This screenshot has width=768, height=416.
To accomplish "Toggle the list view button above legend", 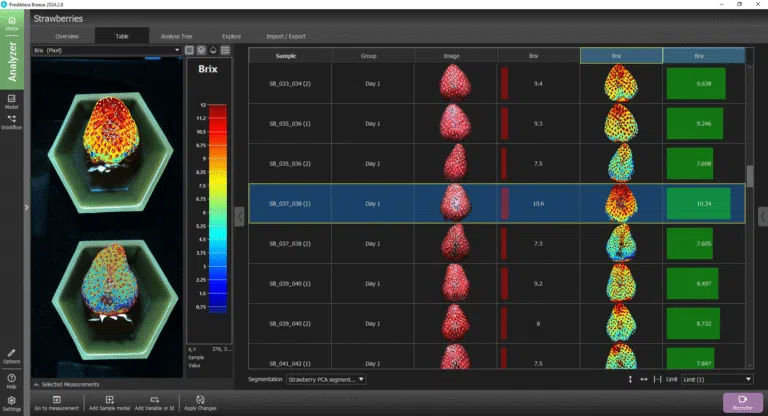I will pos(225,50).
